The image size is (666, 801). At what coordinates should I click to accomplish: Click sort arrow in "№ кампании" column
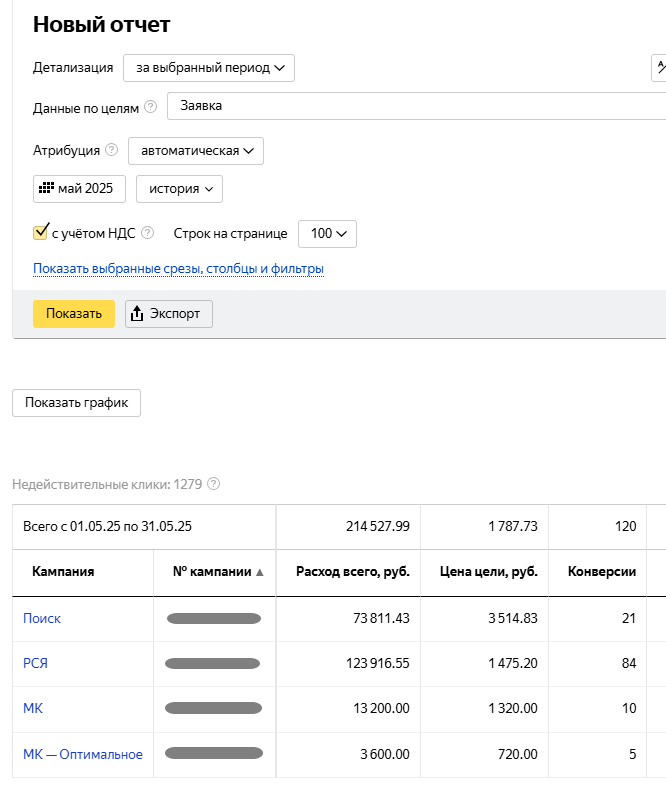[x=260, y=572]
